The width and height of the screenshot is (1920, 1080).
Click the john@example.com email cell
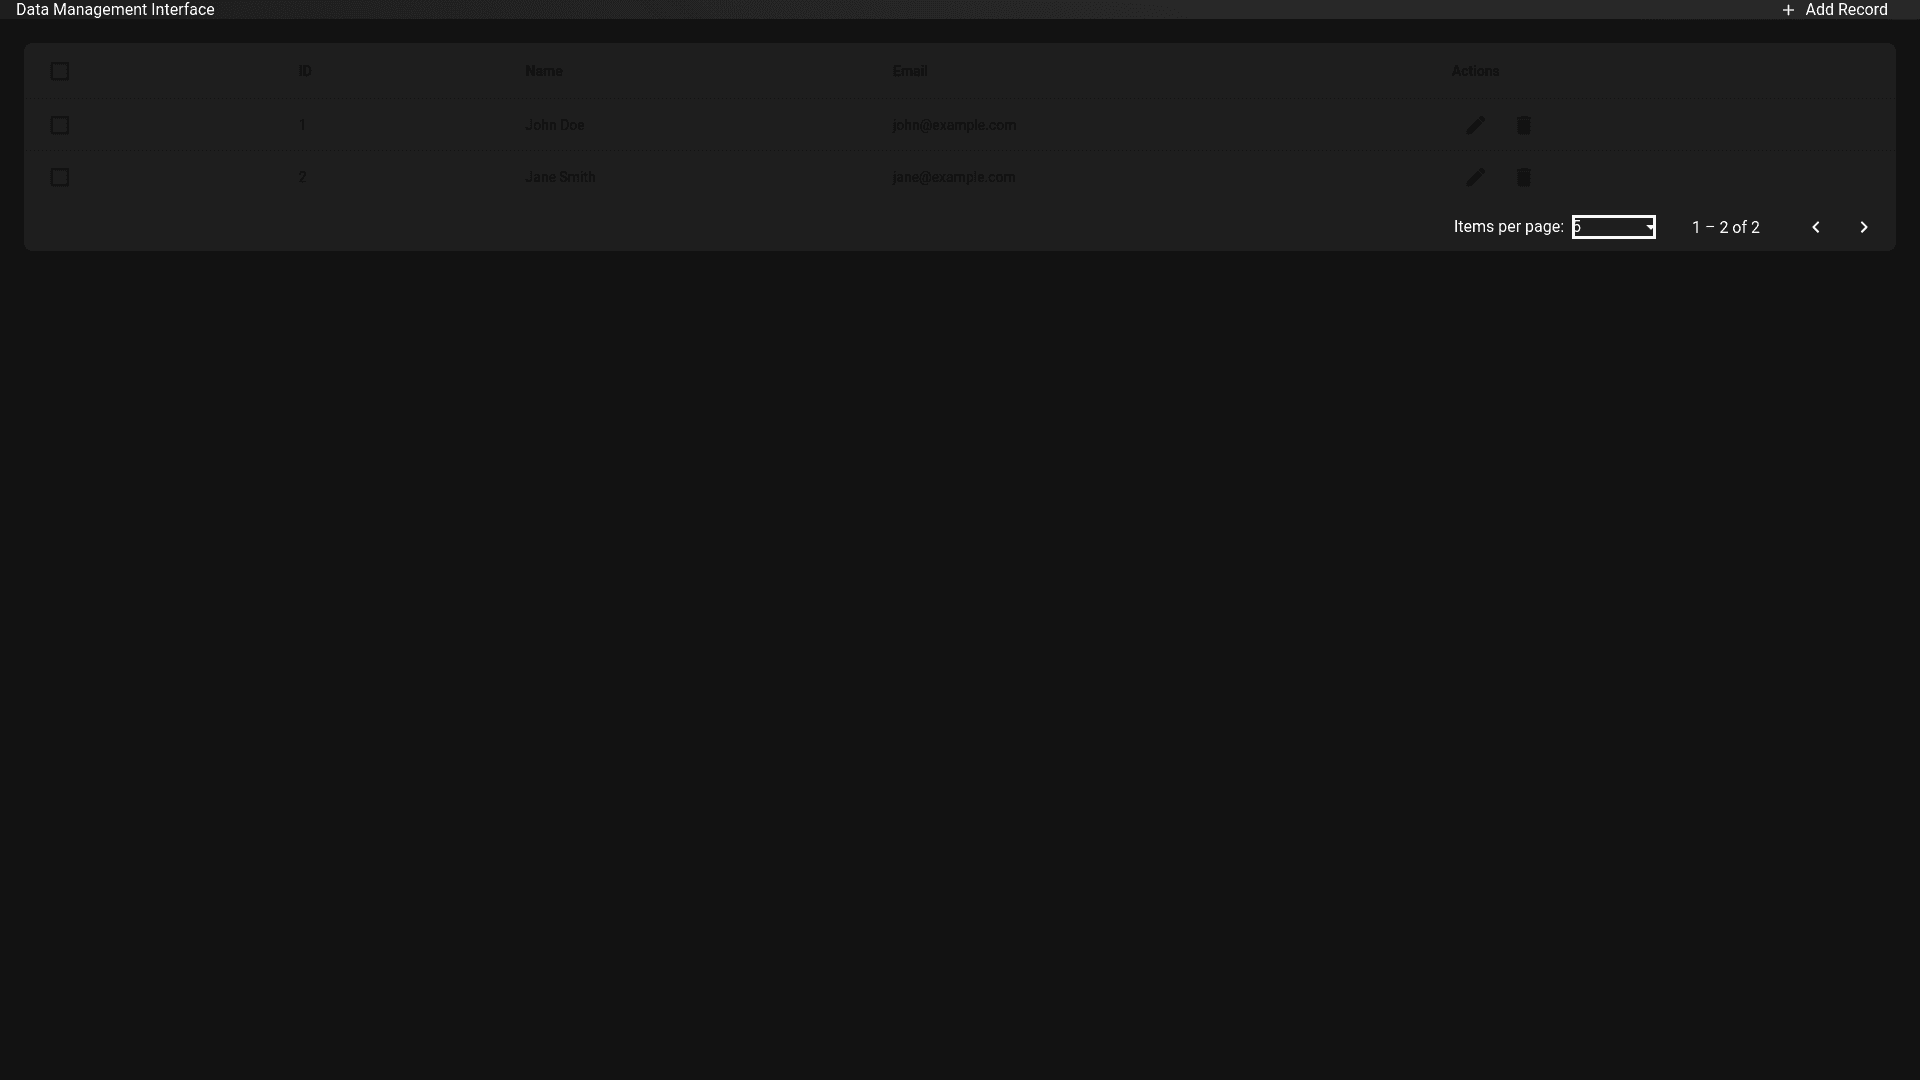(x=953, y=125)
